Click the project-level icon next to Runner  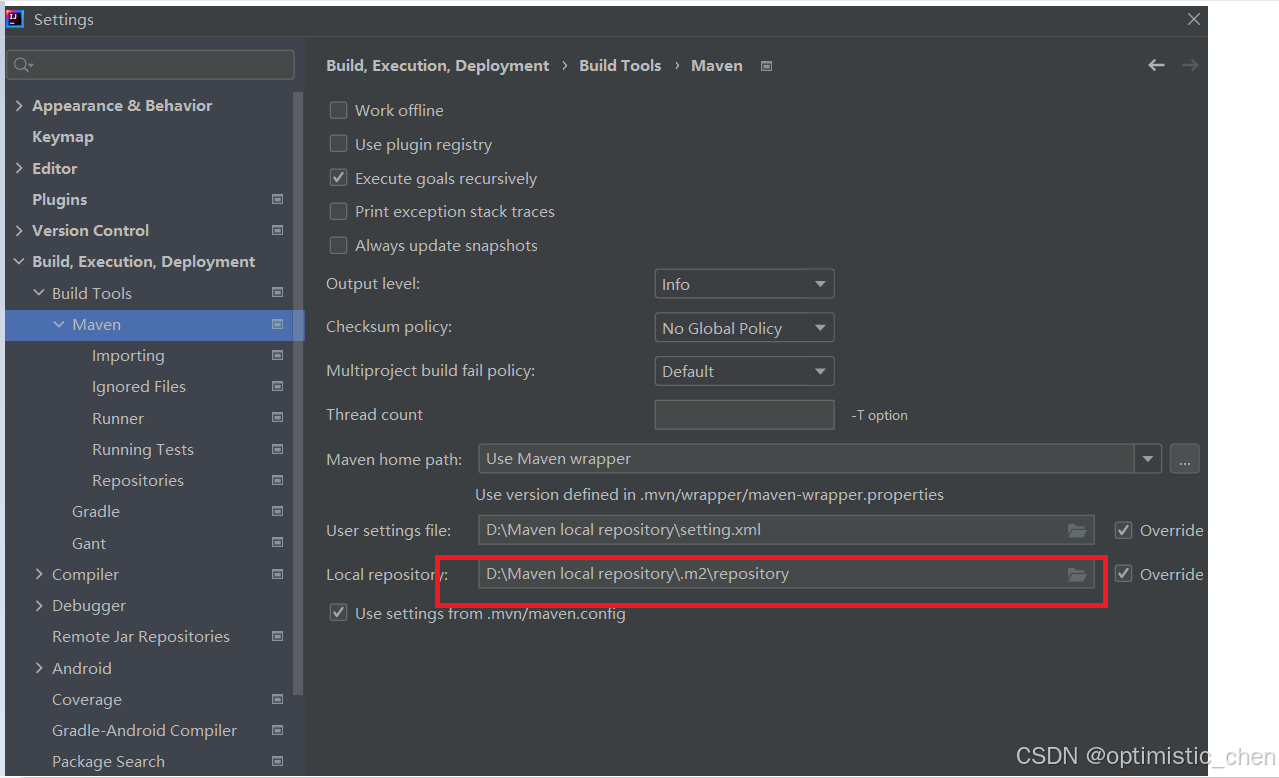(278, 418)
